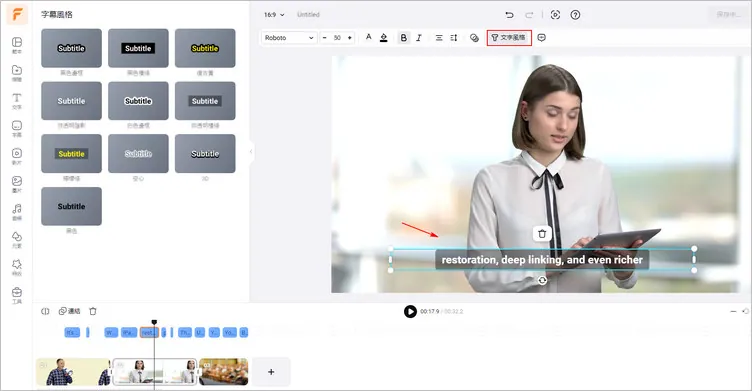Click the text style button outlined in red
The image size is (752, 391).
pyautogui.click(x=509, y=37)
